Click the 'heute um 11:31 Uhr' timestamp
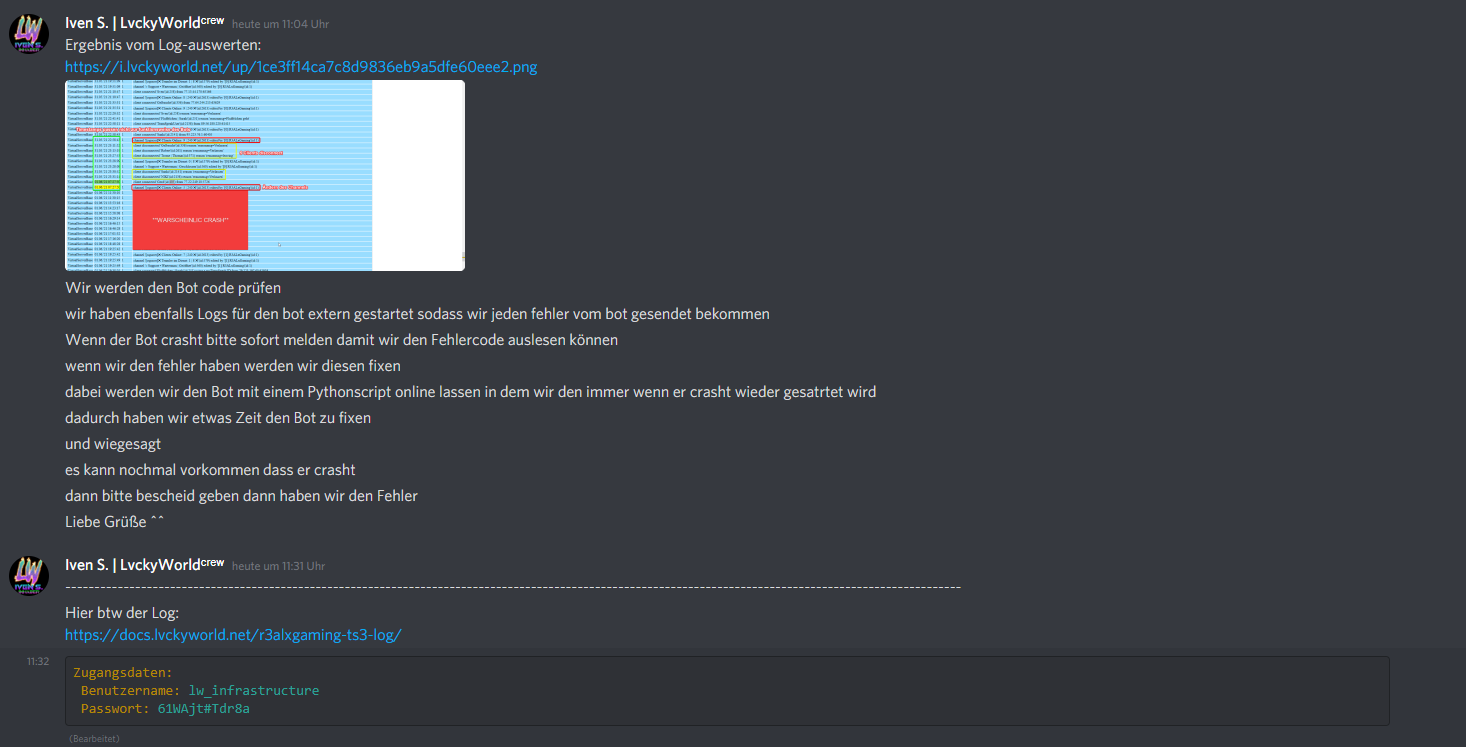 coord(278,567)
